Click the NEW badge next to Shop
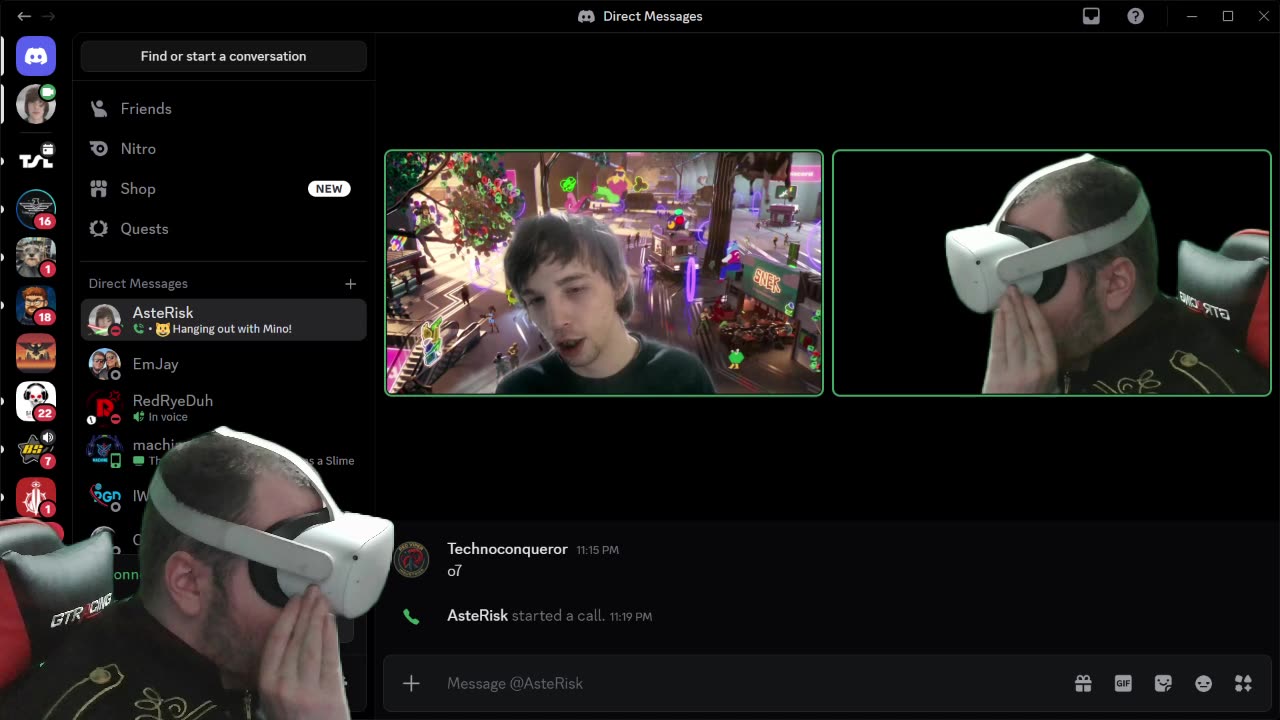 point(329,188)
